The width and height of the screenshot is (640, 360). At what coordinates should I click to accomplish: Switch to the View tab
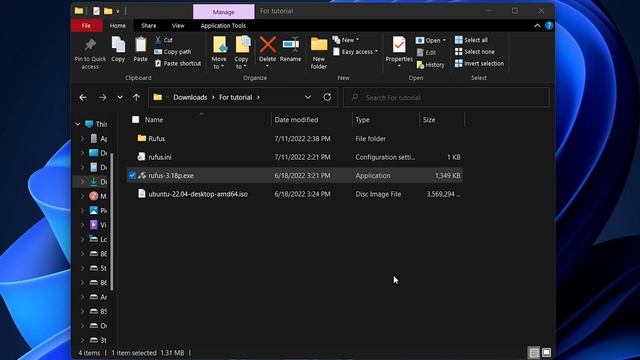pos(178,26)
